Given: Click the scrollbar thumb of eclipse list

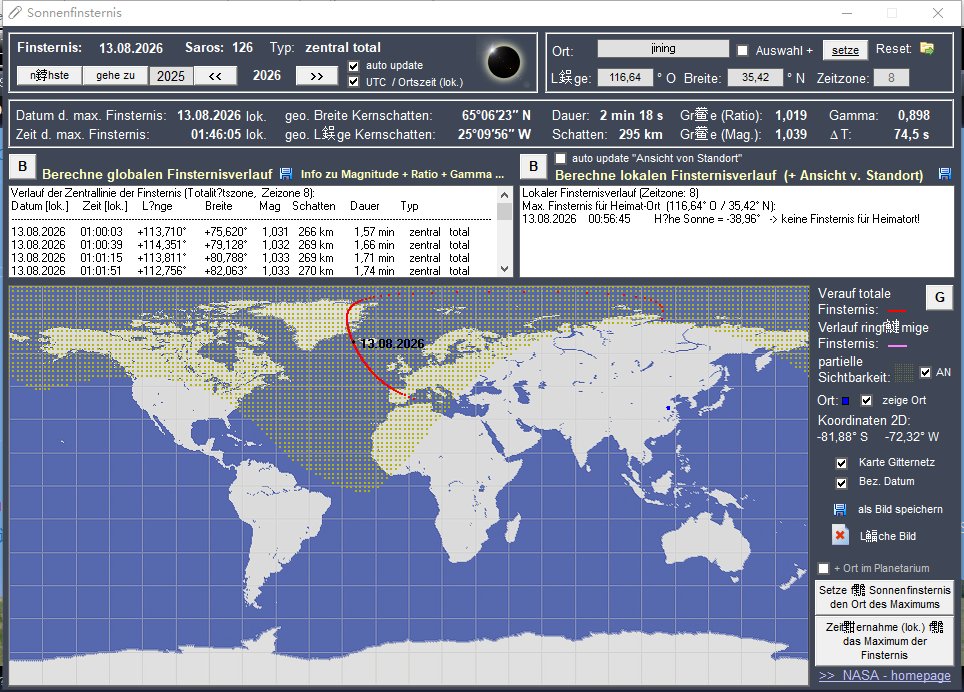Looking at the screenshot, I should coord(505,211).
